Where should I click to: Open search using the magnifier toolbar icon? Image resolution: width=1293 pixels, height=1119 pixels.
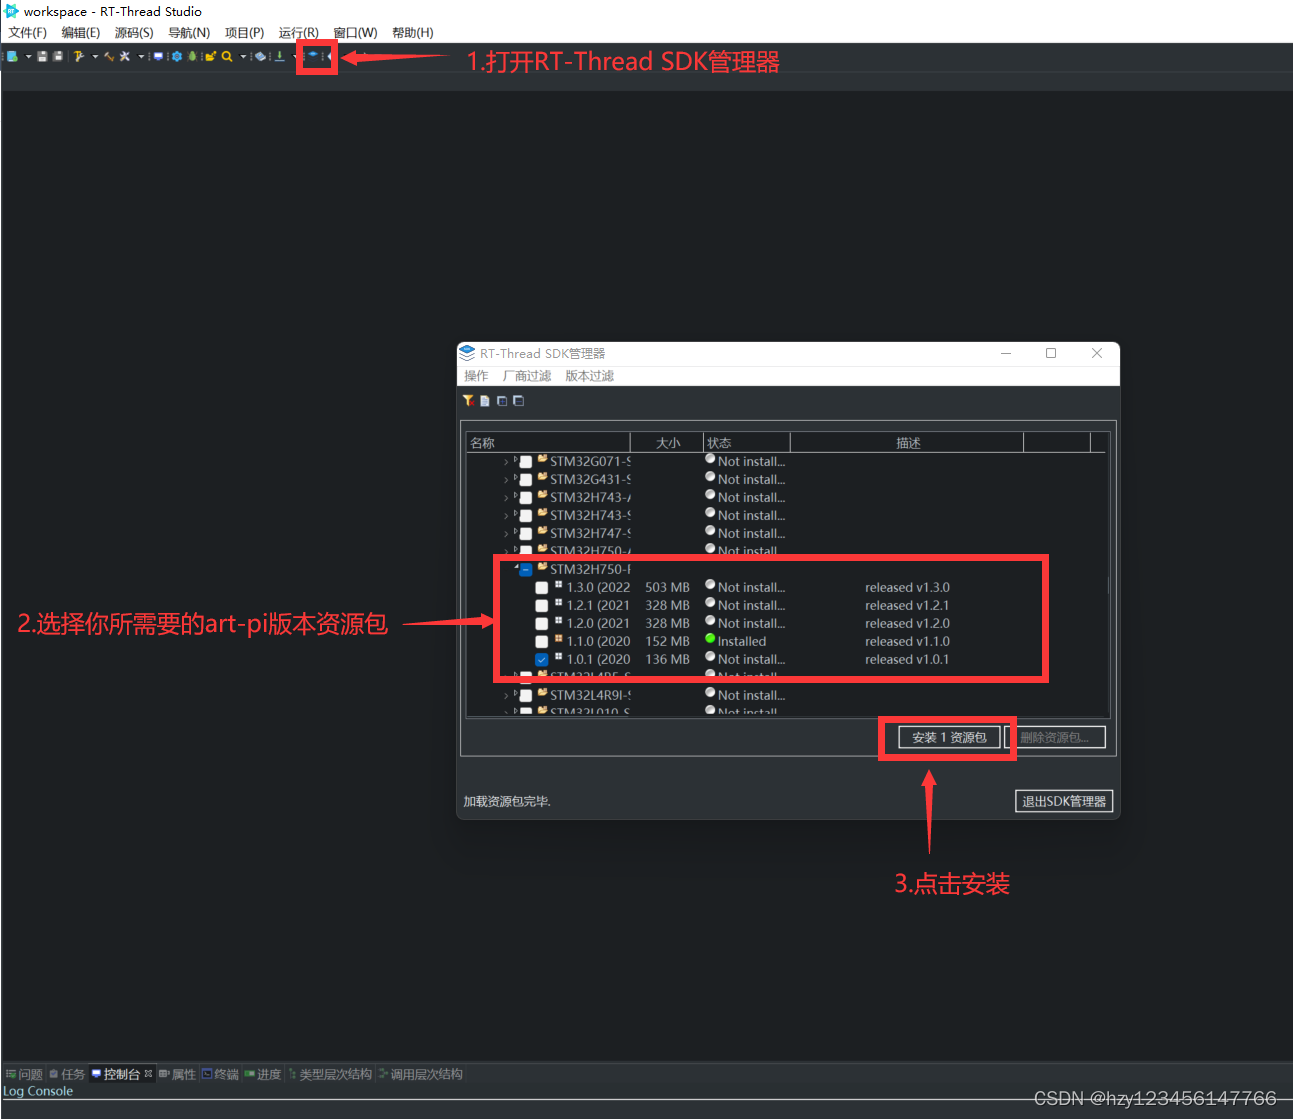[x=227, y=56]
